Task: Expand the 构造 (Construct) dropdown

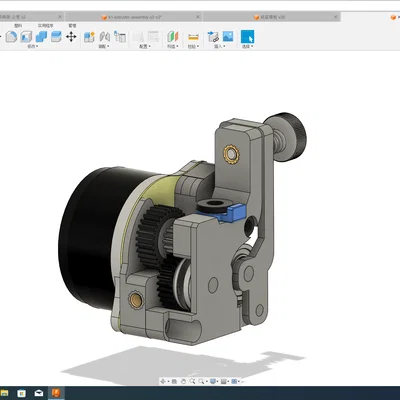Action: click(x=173, y=46)
